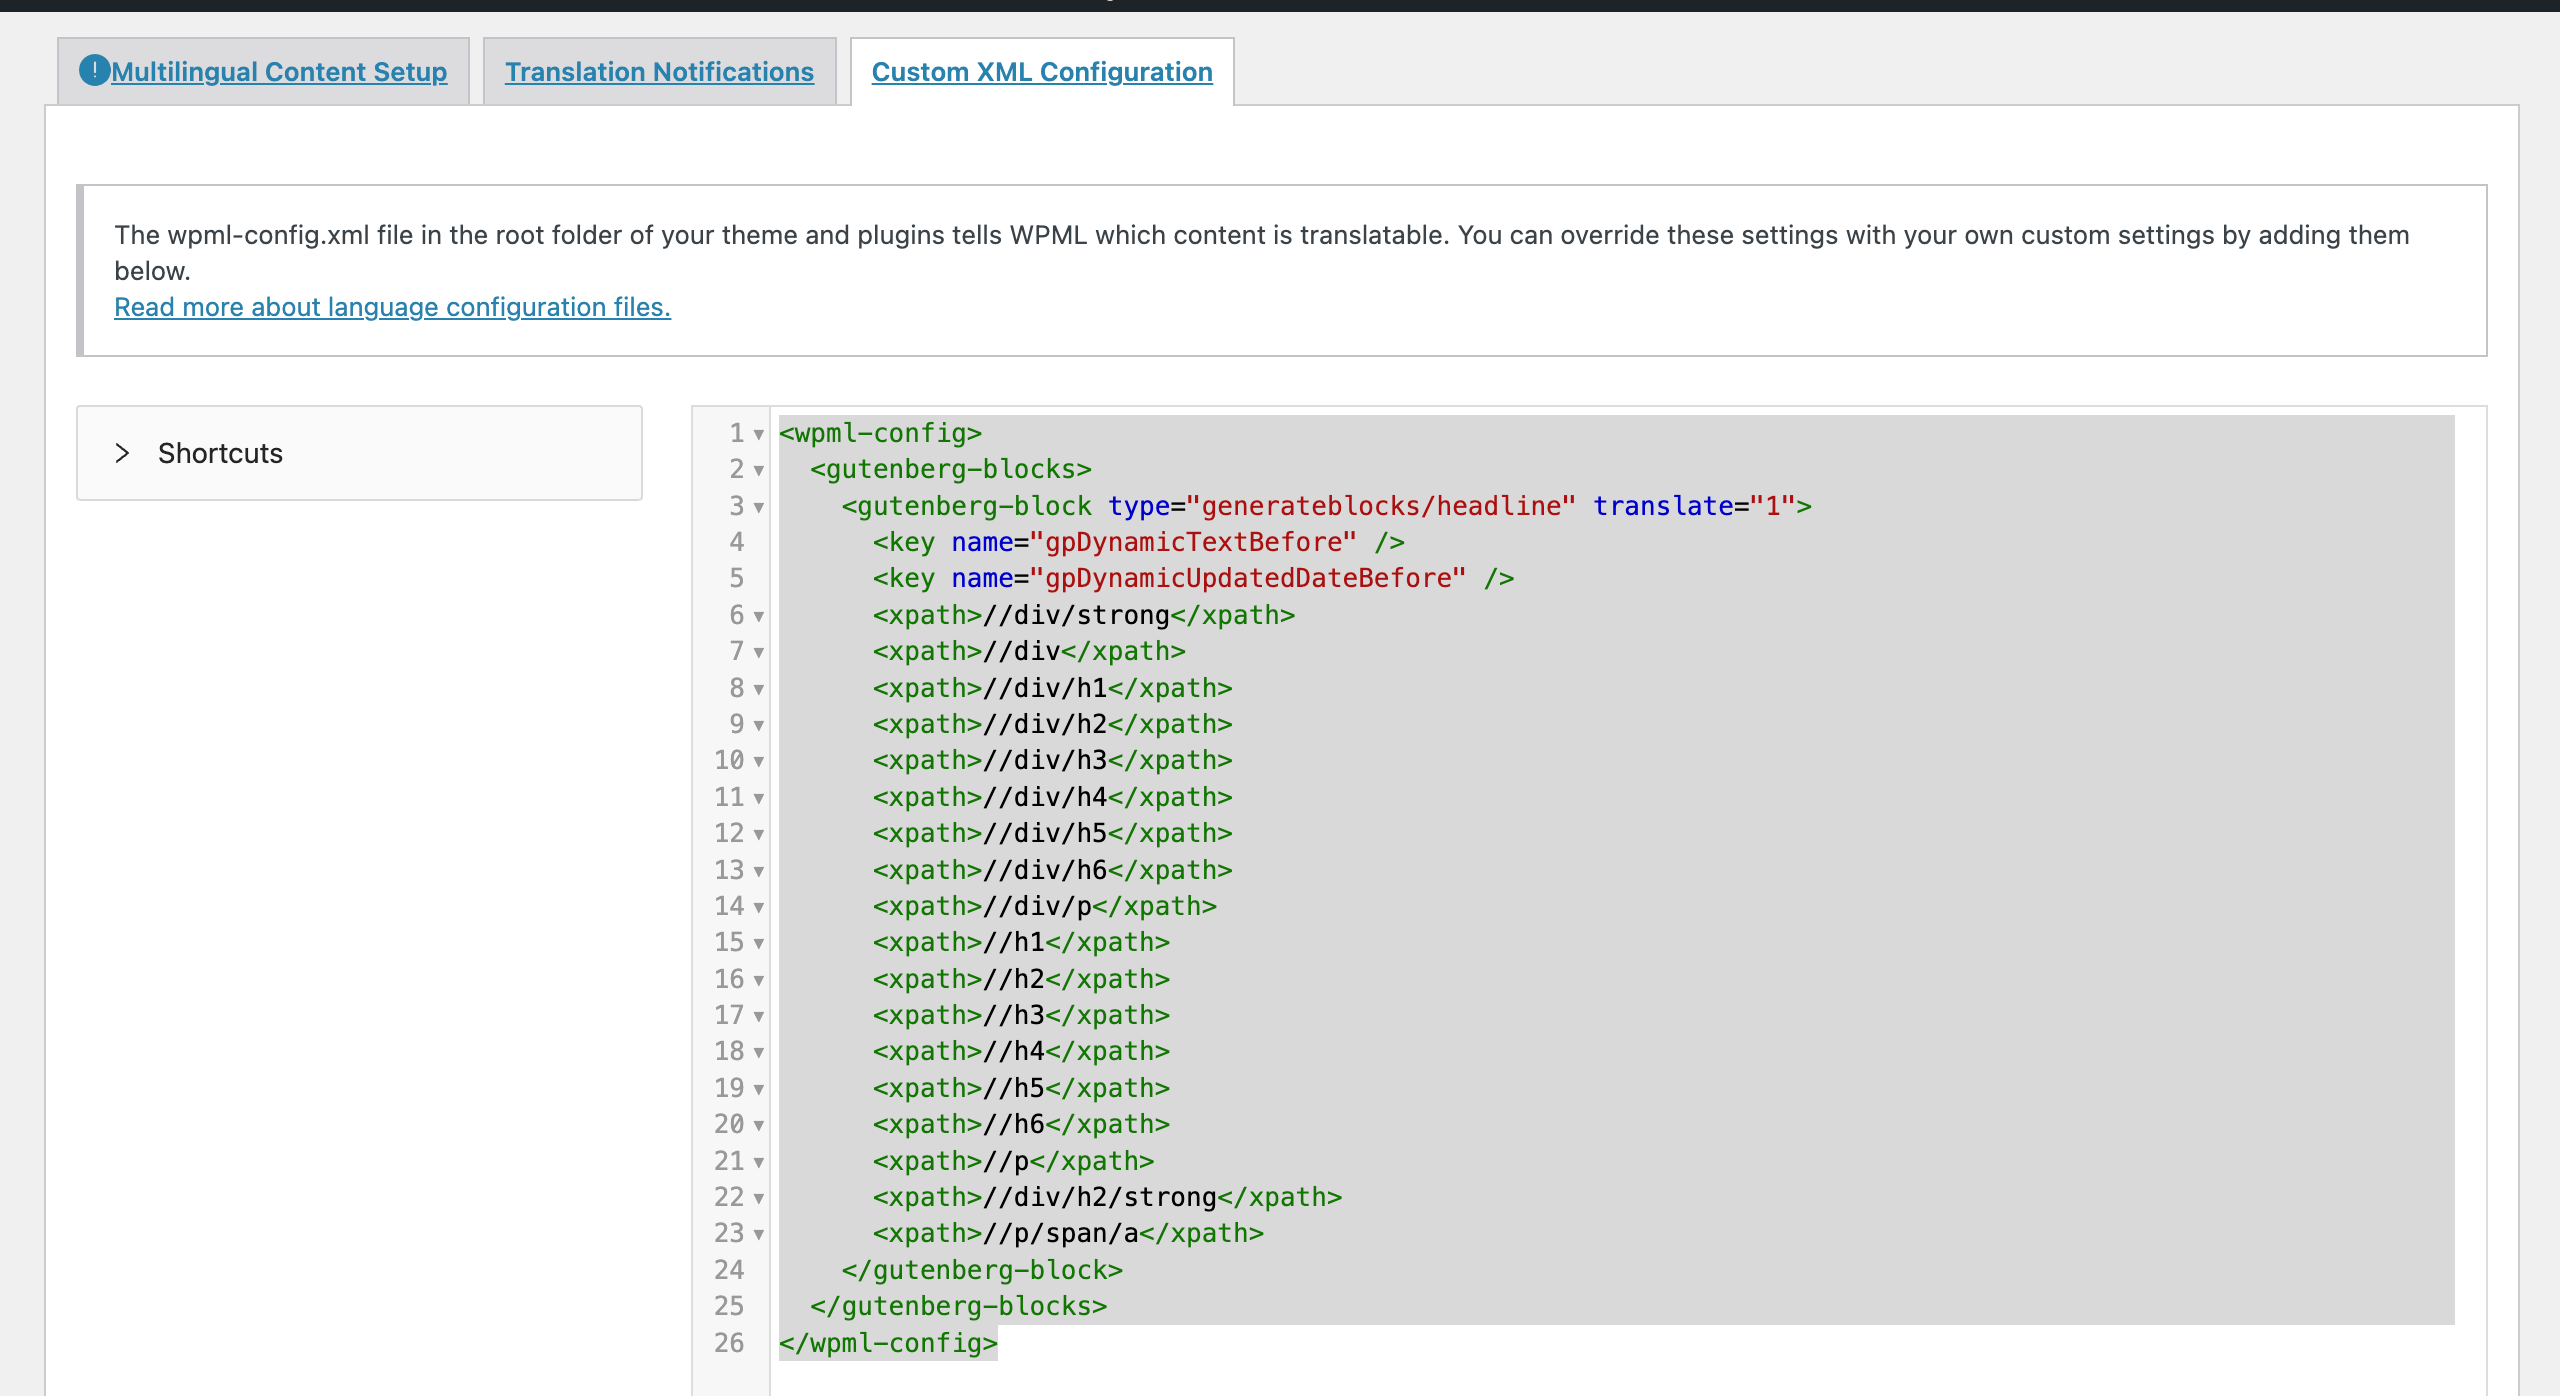Toggle fold arrow on line 6

click(759, 616)
